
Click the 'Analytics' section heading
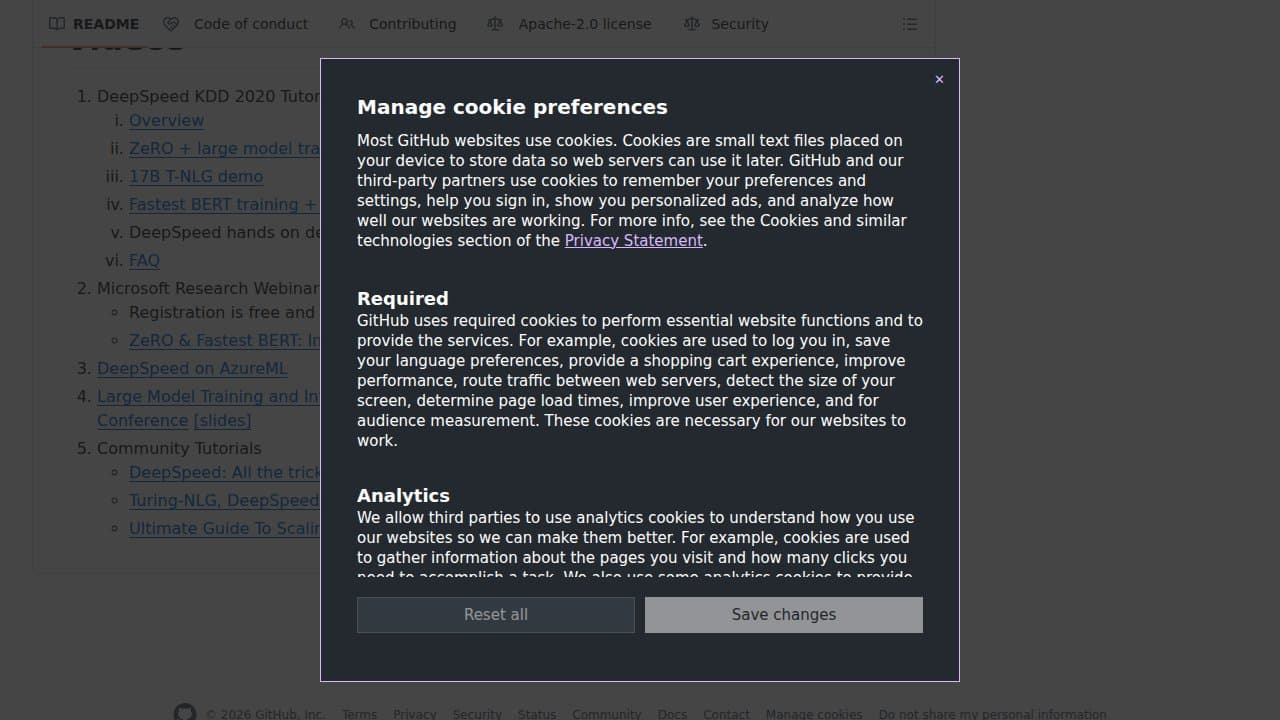(403, 496)
